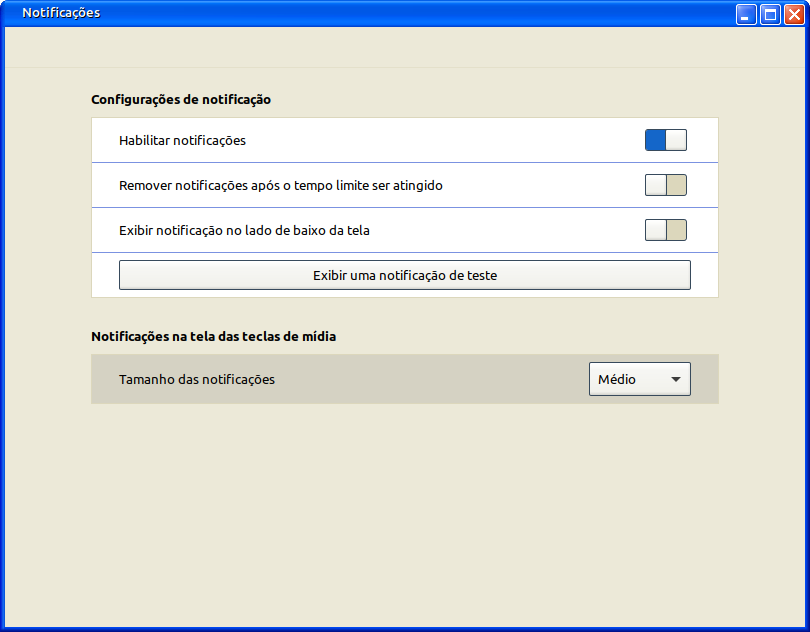
Task: Click the Tamanho das notificações label
Action: [197, 379]
